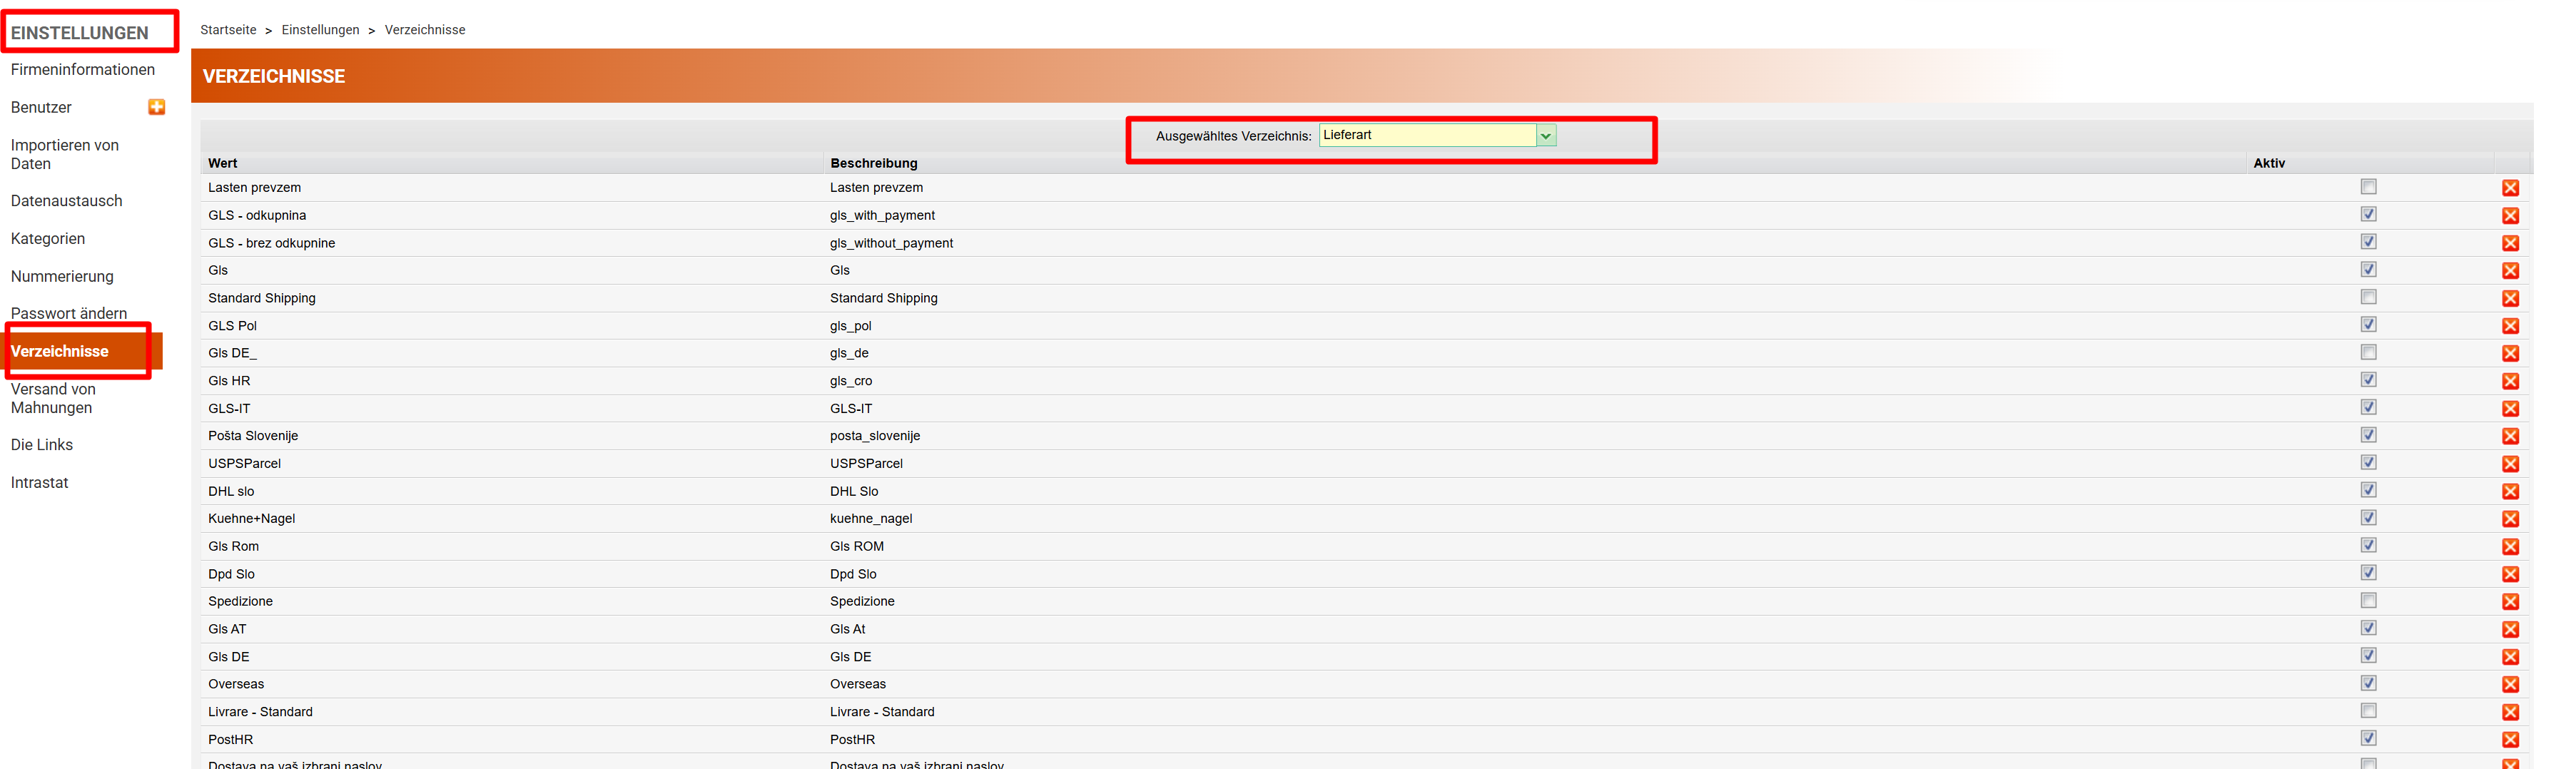This screenshot has width=2576, height=769.
Task: Delete the Kuehne+Nagel row
Action: point(2510,519)
